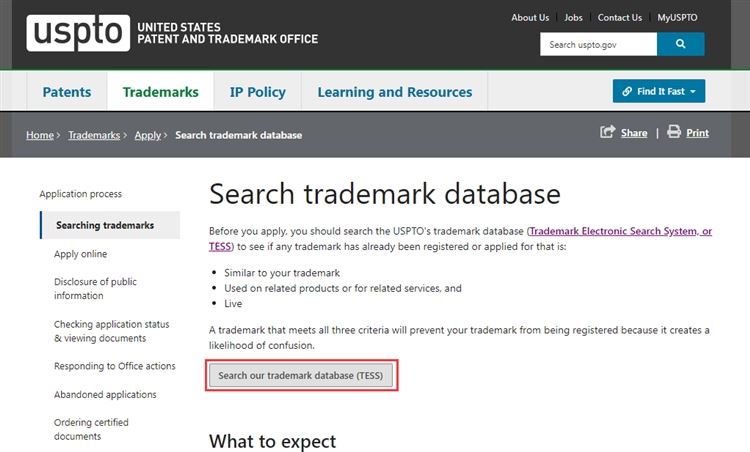Screen dimensions: 750x452
Task: Select Disclosure of public information
Action: click(x=95, y=288)
